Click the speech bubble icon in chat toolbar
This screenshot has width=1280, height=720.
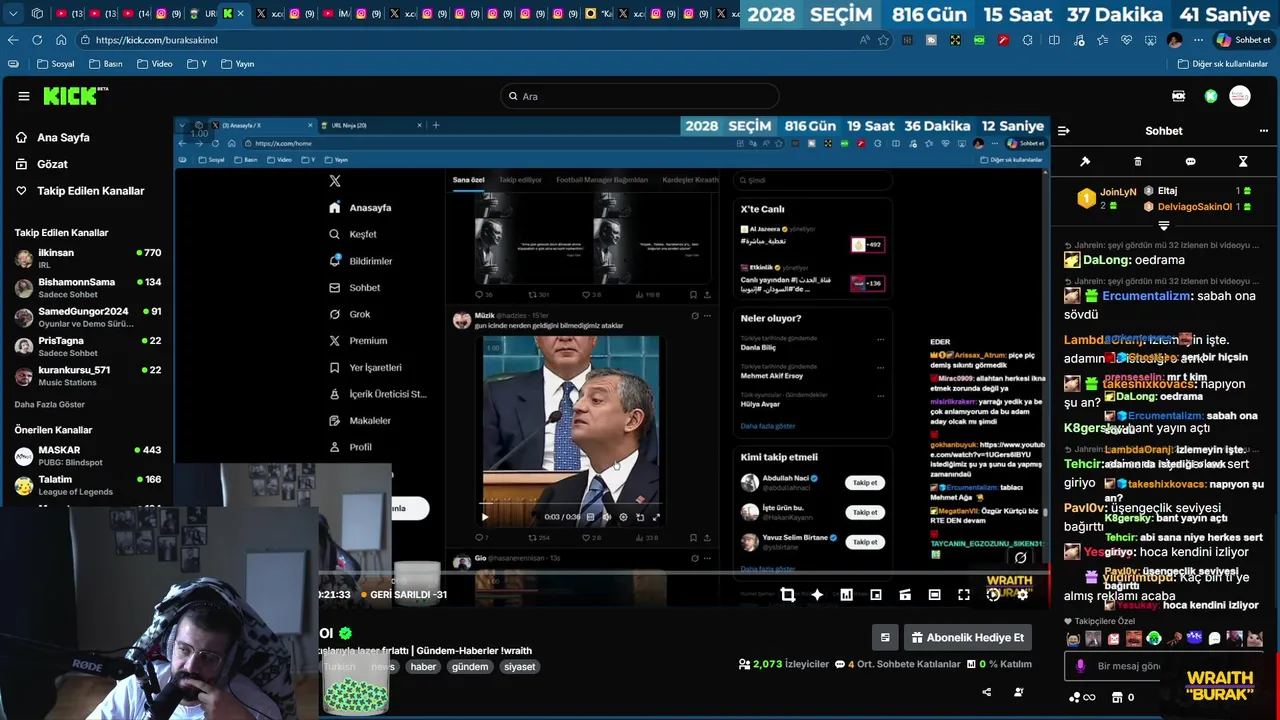pyautogui.click(x=1190, y=161)
